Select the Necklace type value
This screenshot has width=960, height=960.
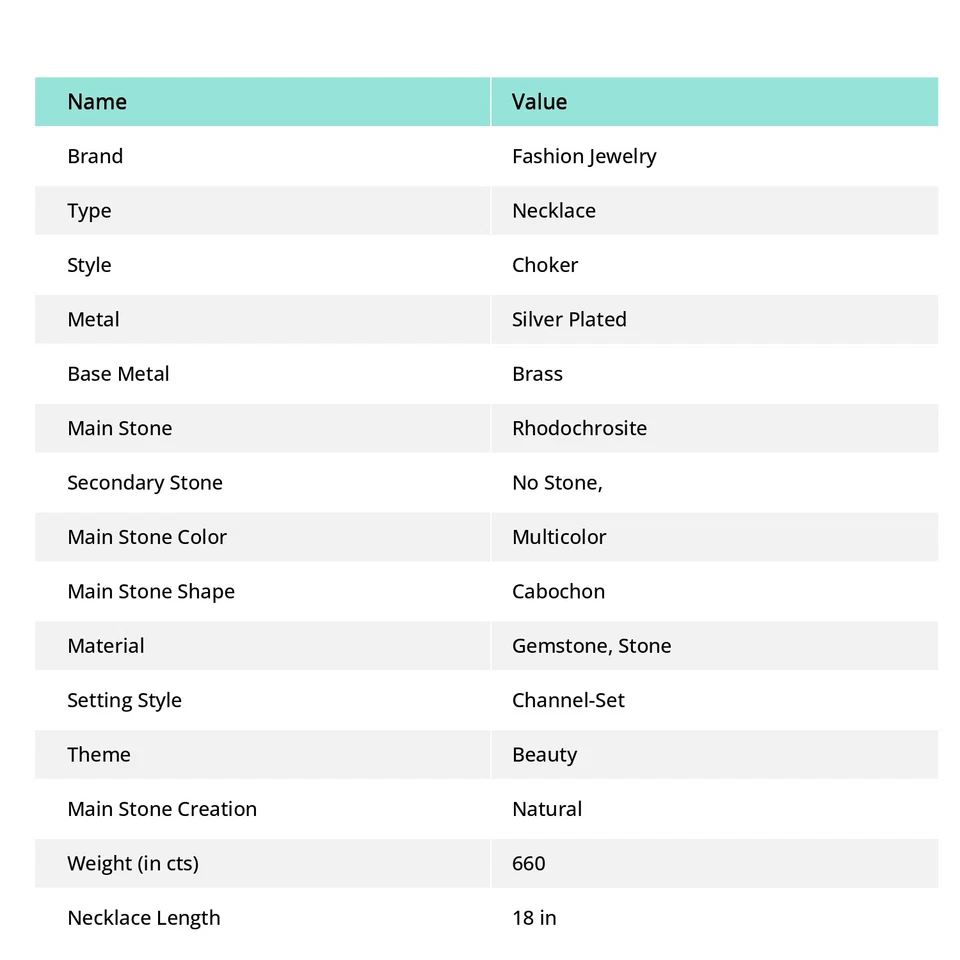coord(553,211)
